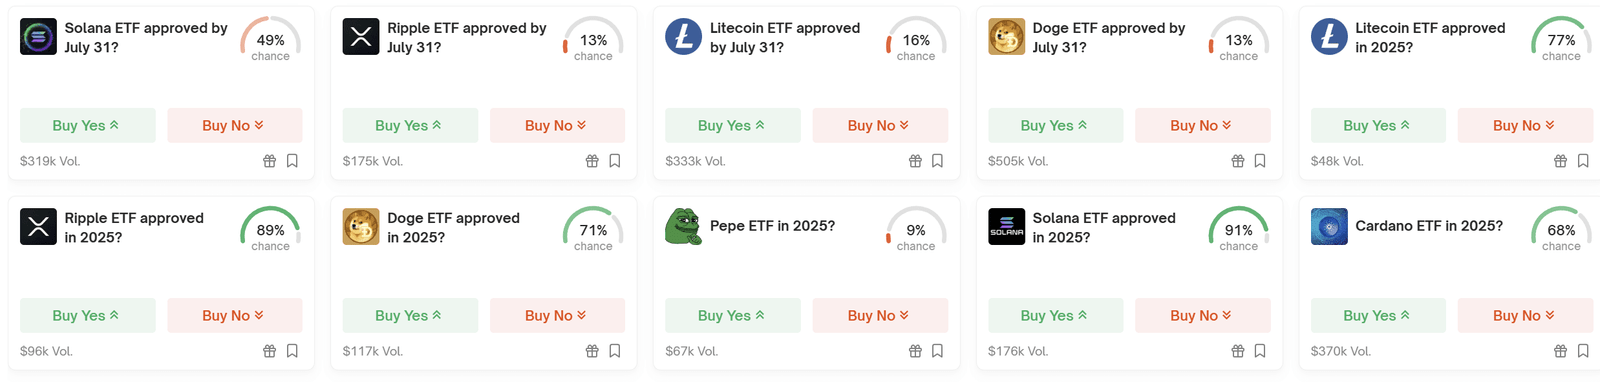The height and width of the screenshot is (382, 1600).
Task: Click the 89% chance gauge on Ripple 2025
Action: click(x=270, y=230)
